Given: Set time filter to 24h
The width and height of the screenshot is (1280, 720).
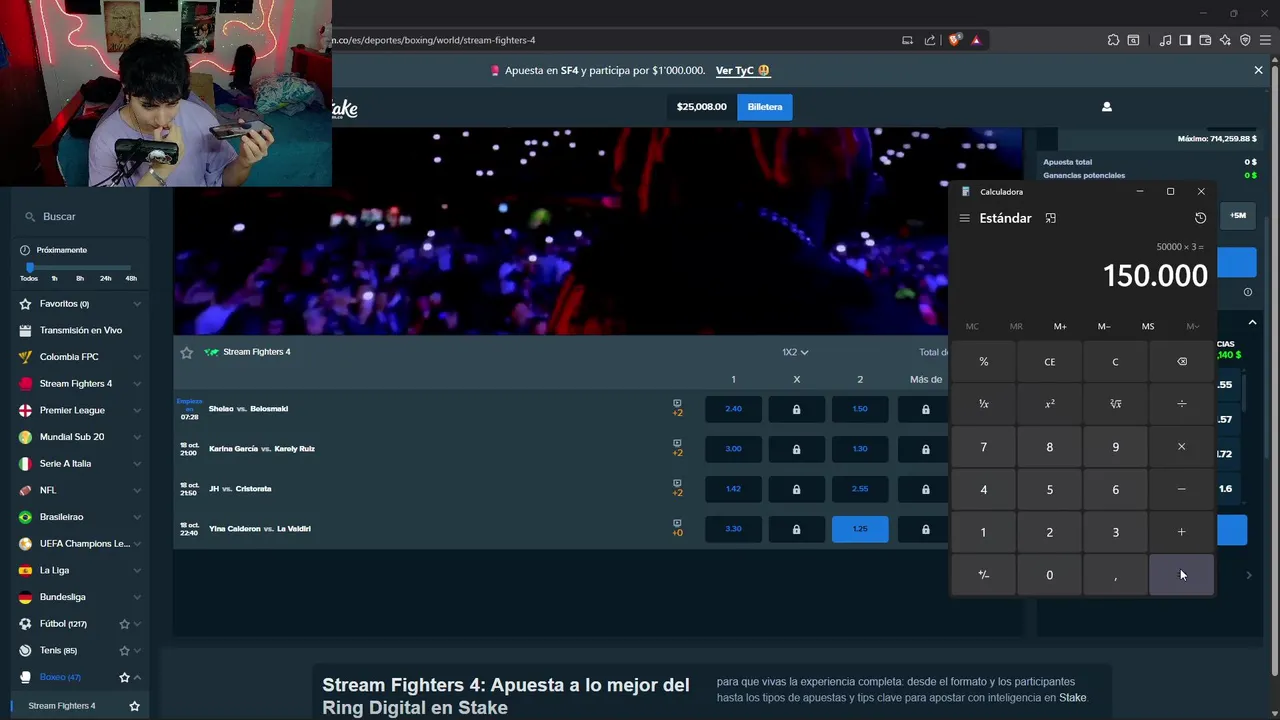Looking at the screenshot, I should coord(105,278).
